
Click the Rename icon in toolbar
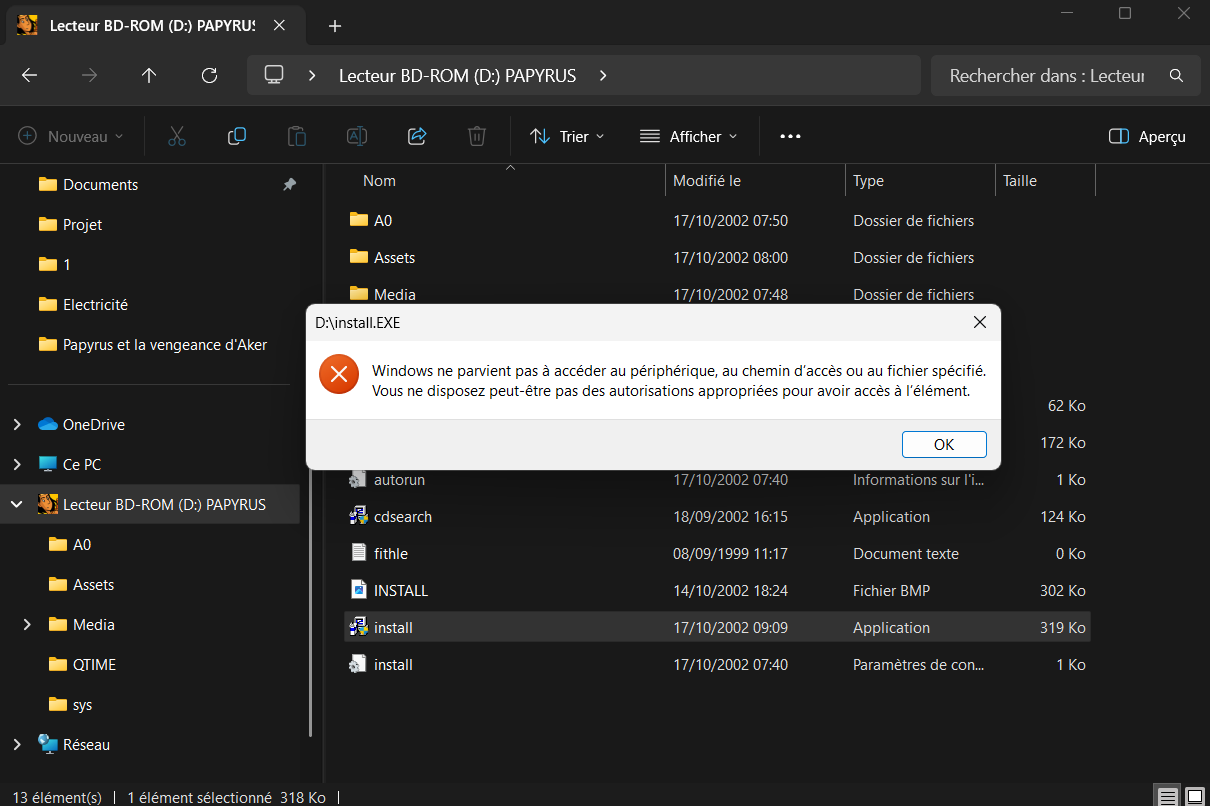click(x=357, y=136)
